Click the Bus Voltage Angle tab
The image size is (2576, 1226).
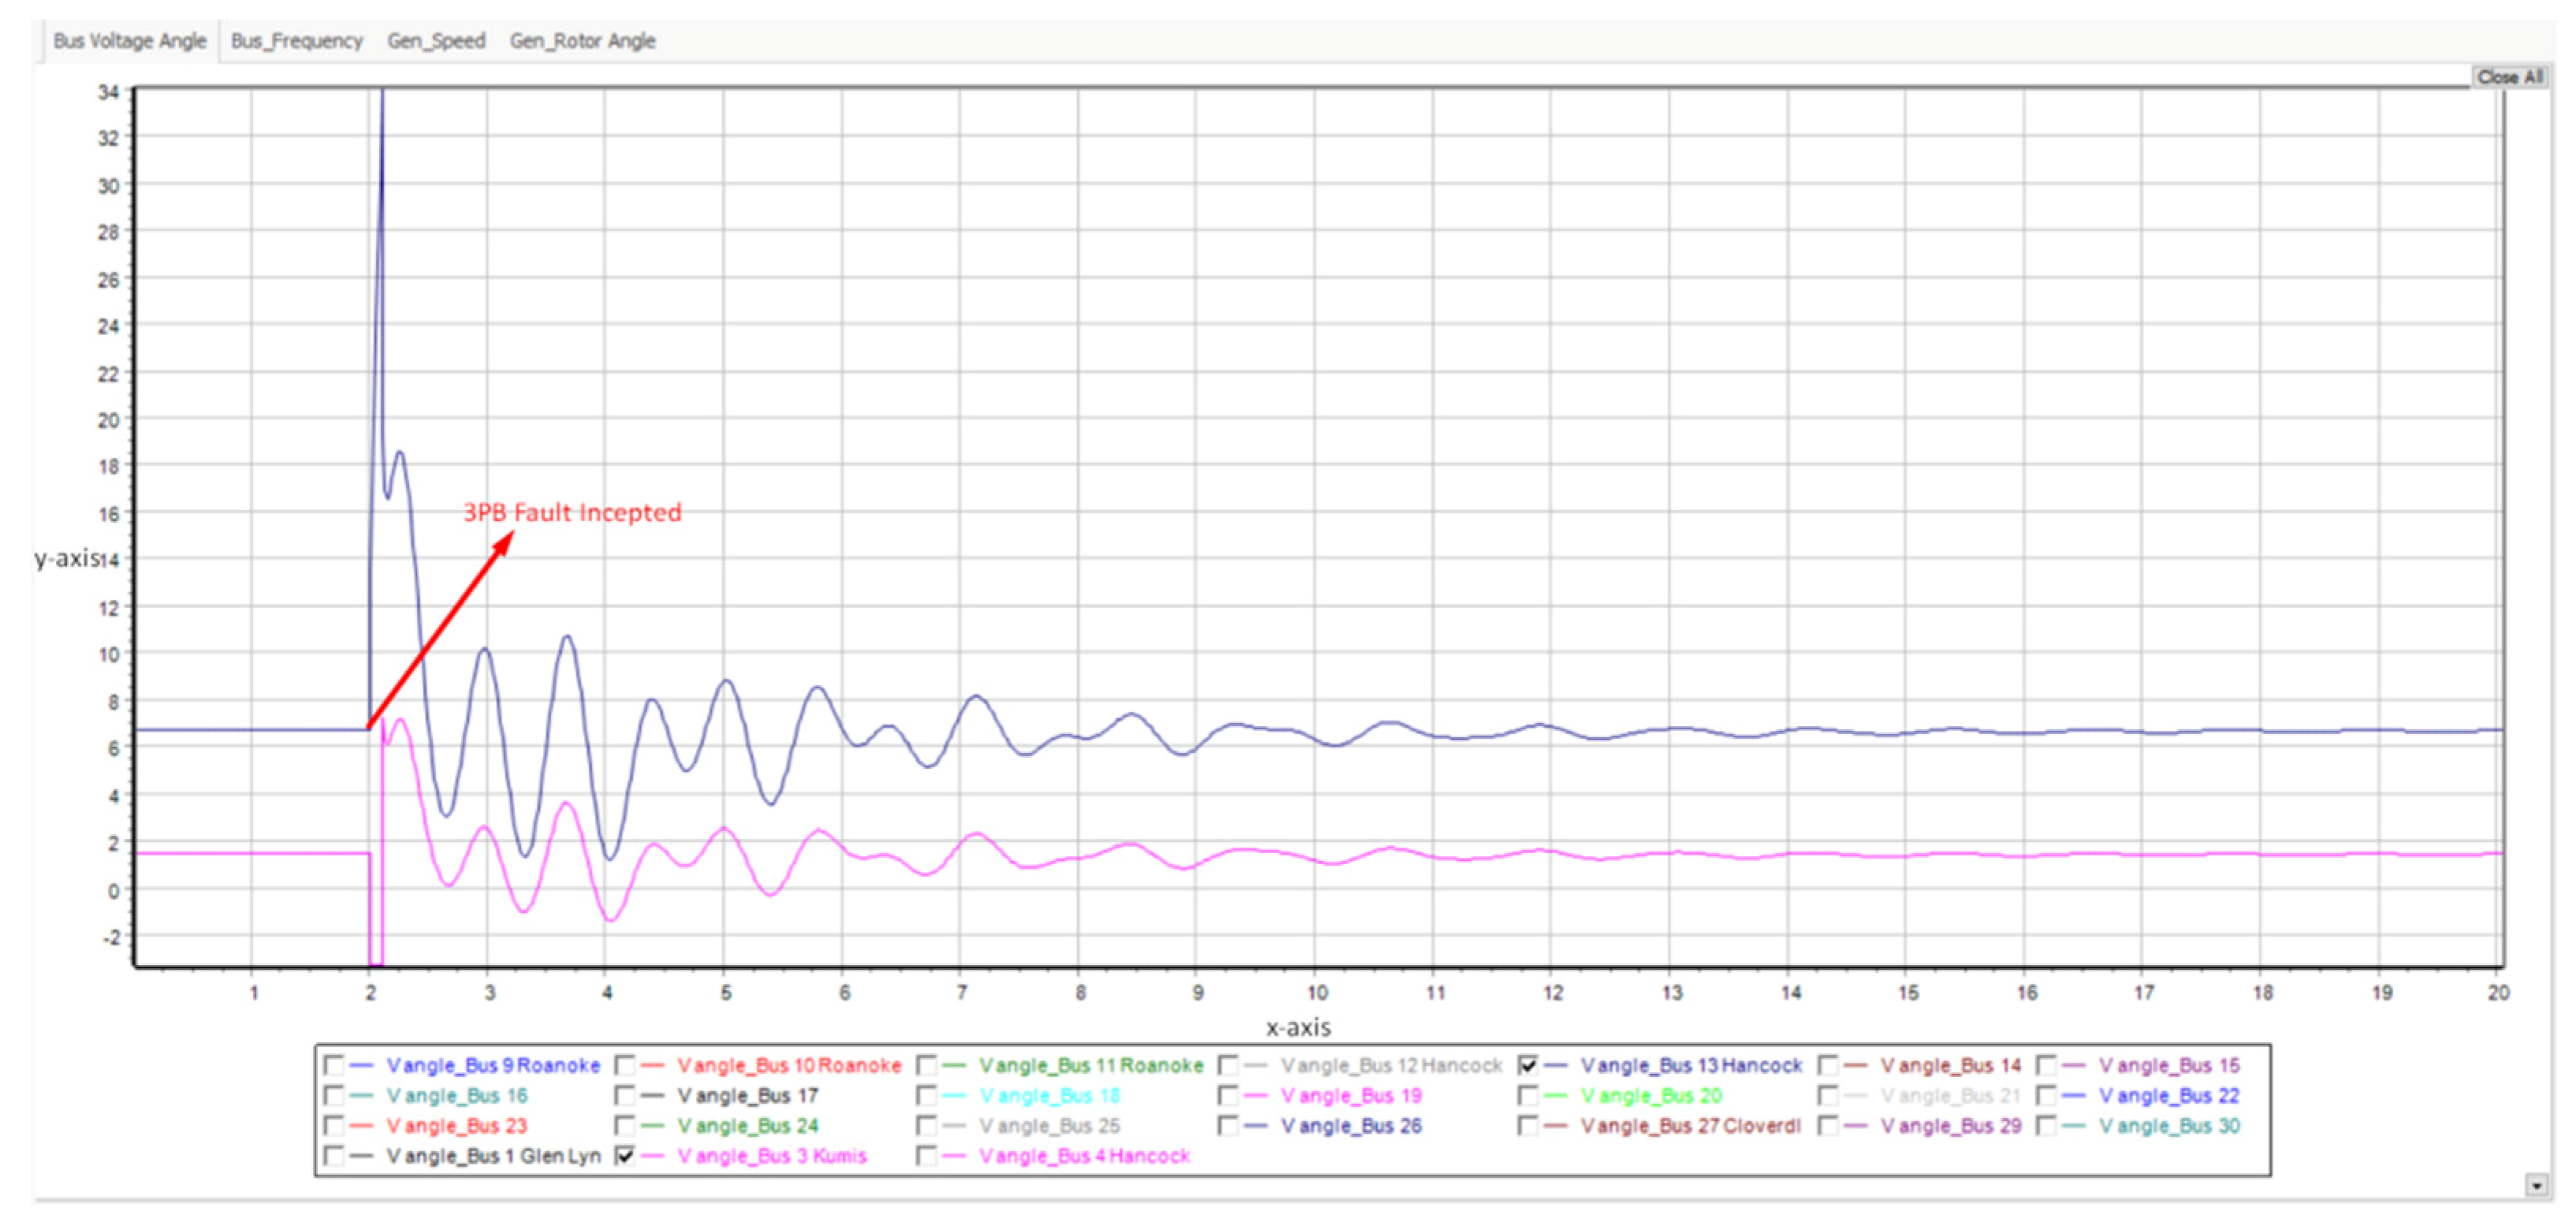click(x=129, y=41)
